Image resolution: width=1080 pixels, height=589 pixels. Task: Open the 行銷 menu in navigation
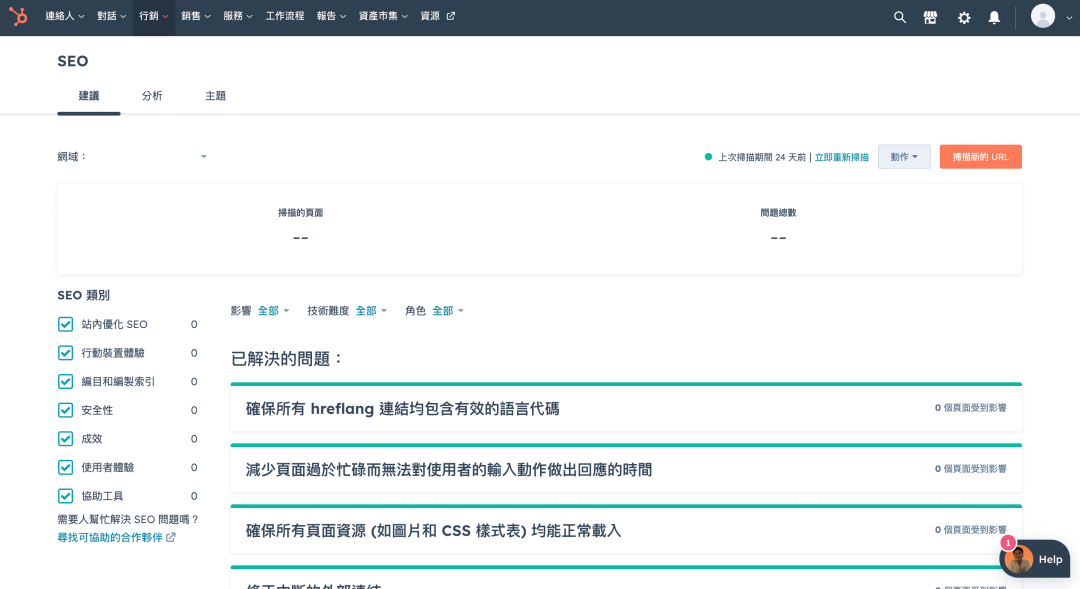(153, 17)
